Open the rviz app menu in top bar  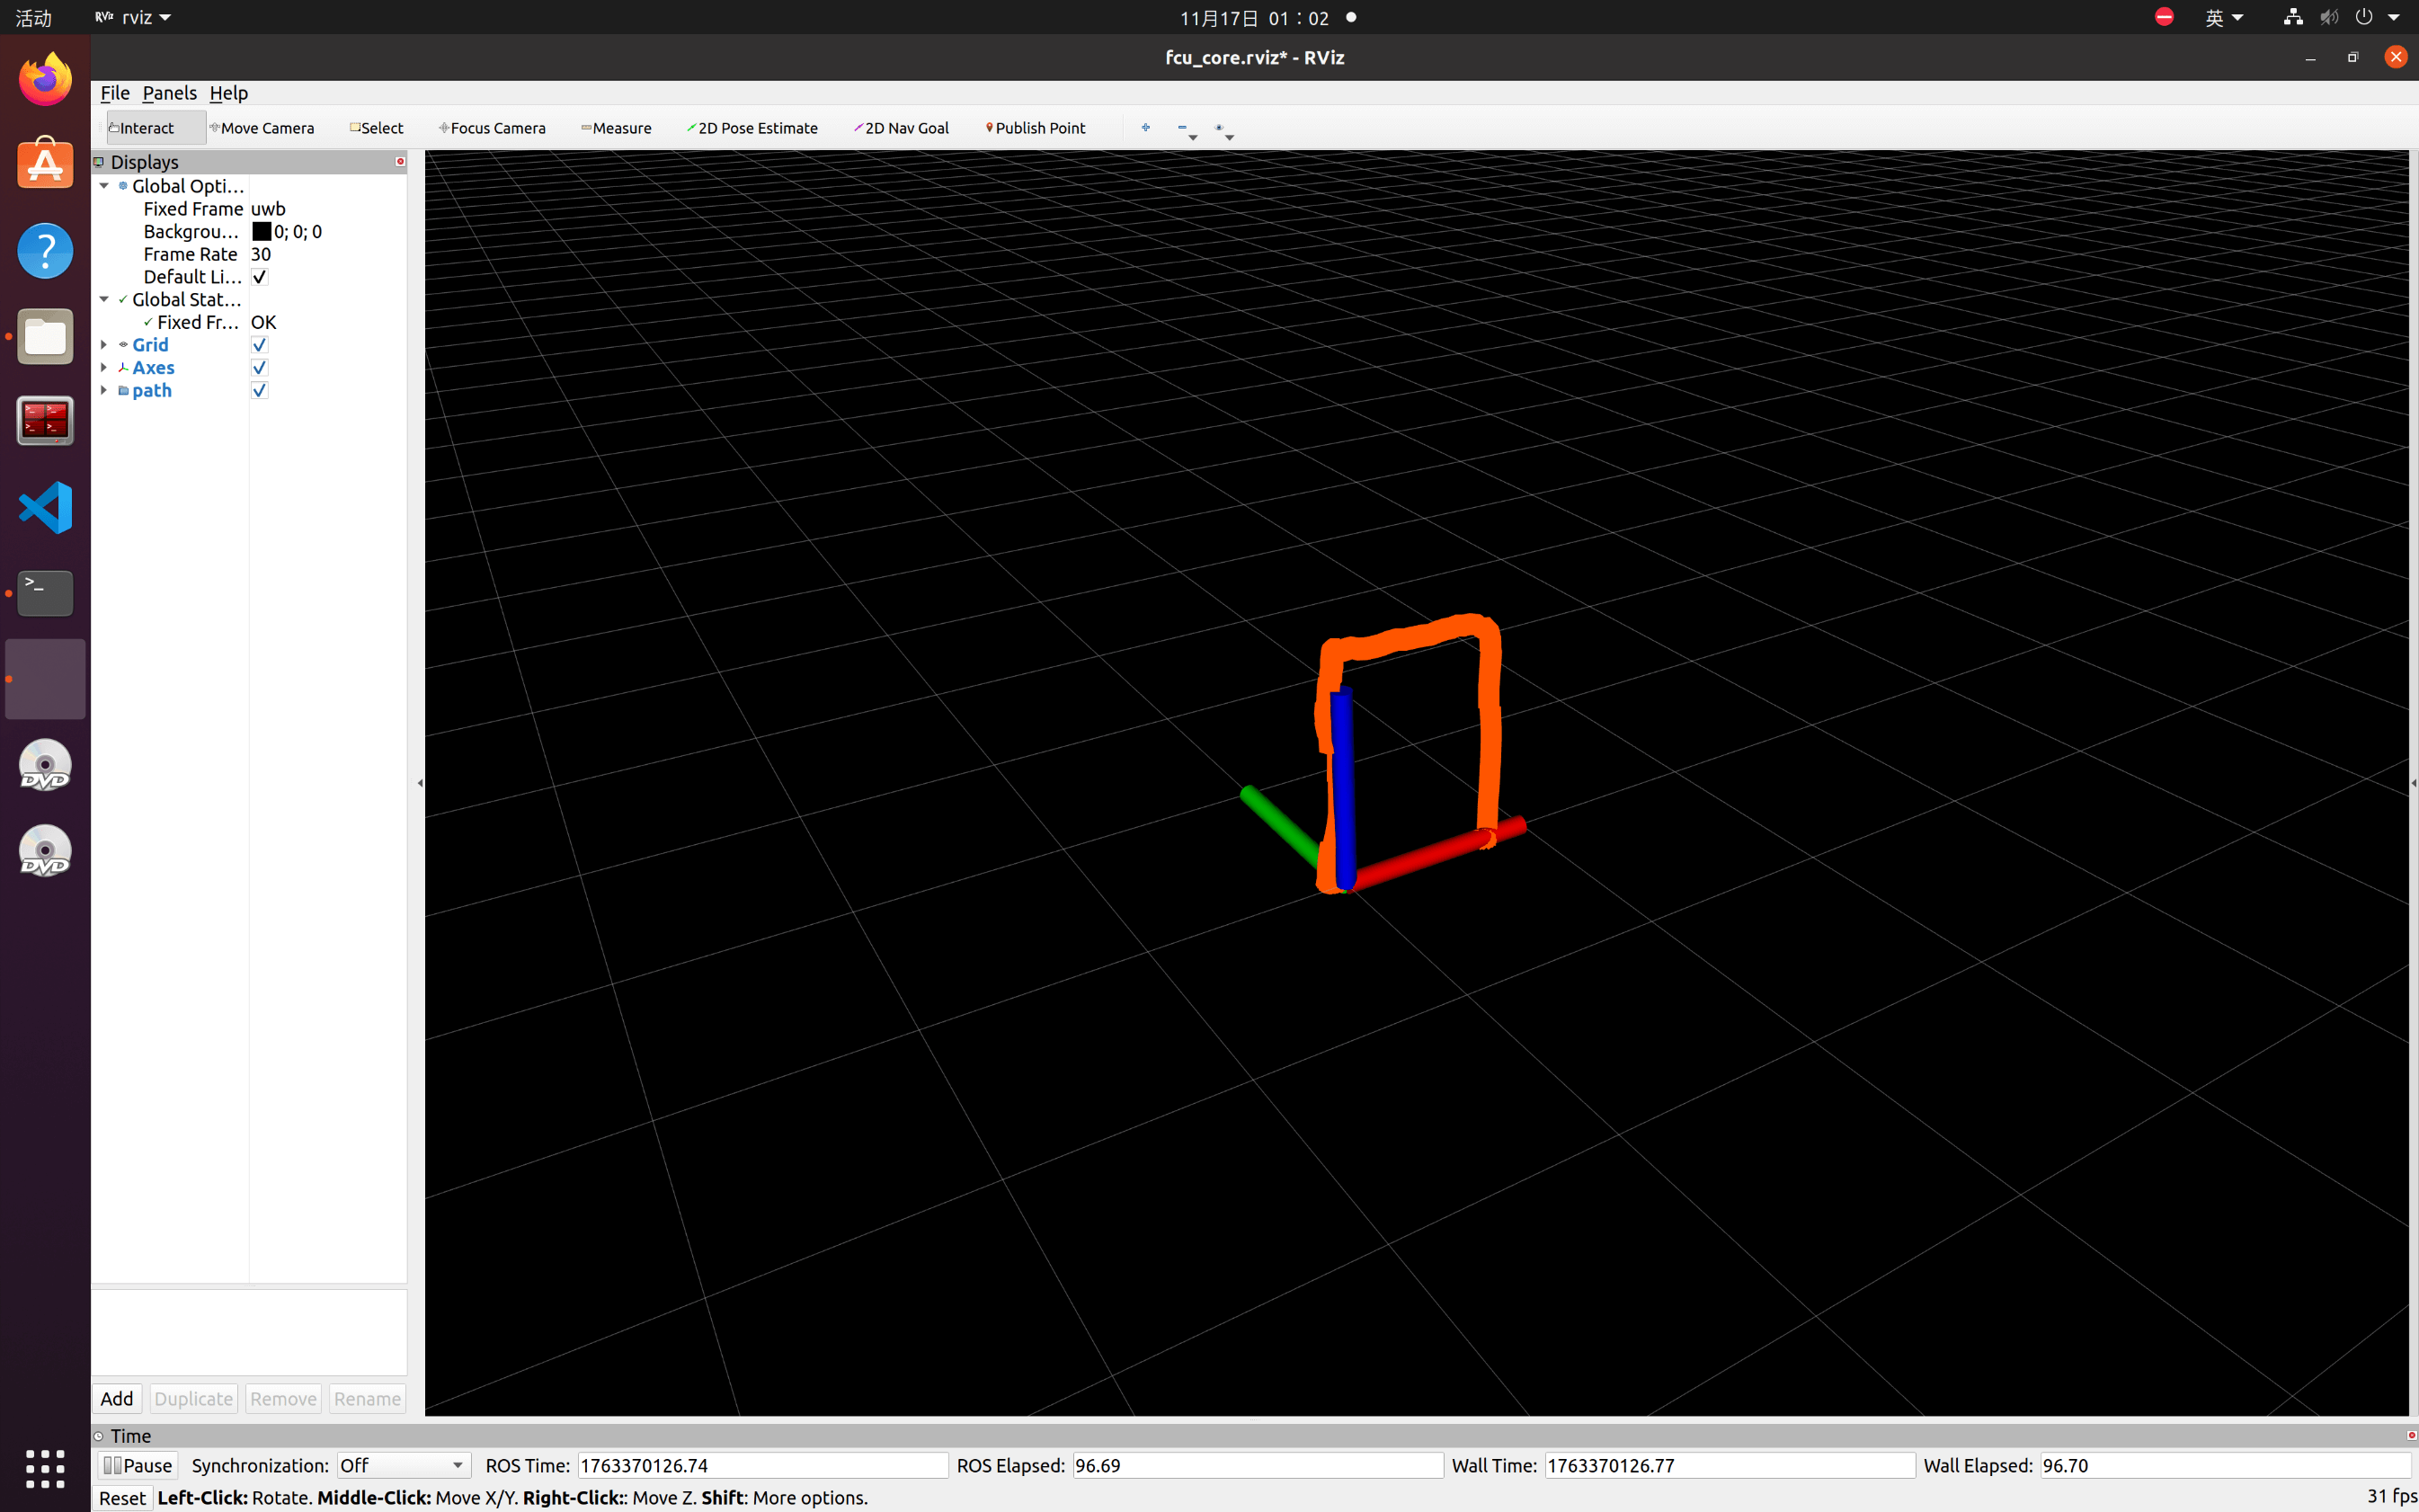133,17
